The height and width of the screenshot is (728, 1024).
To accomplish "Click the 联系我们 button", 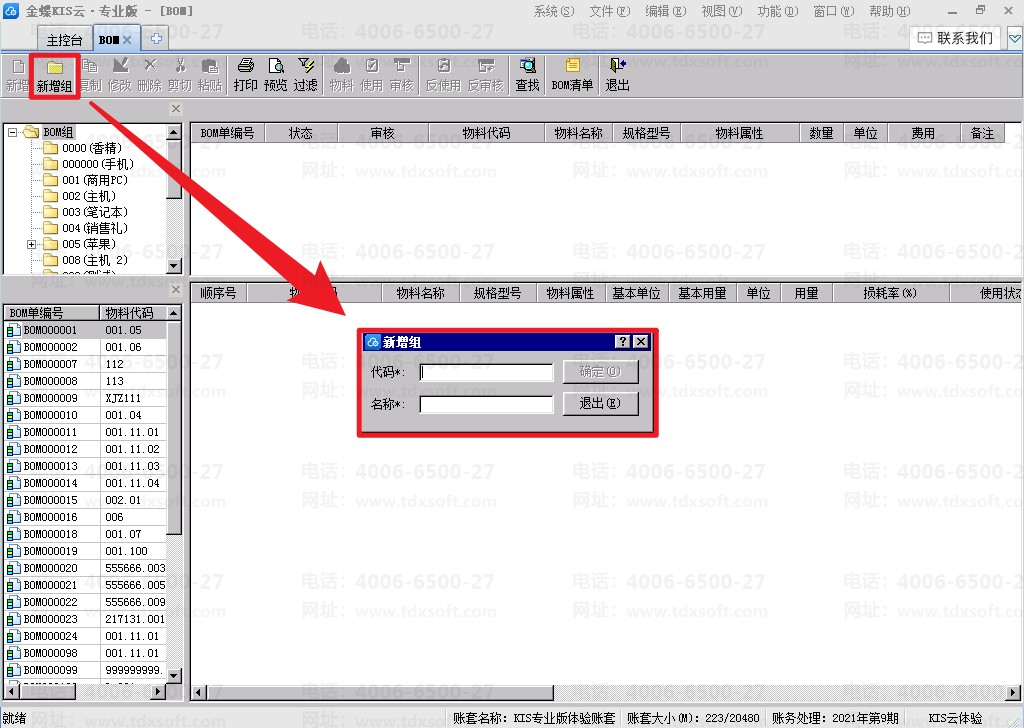I will [x=956, y=39].
